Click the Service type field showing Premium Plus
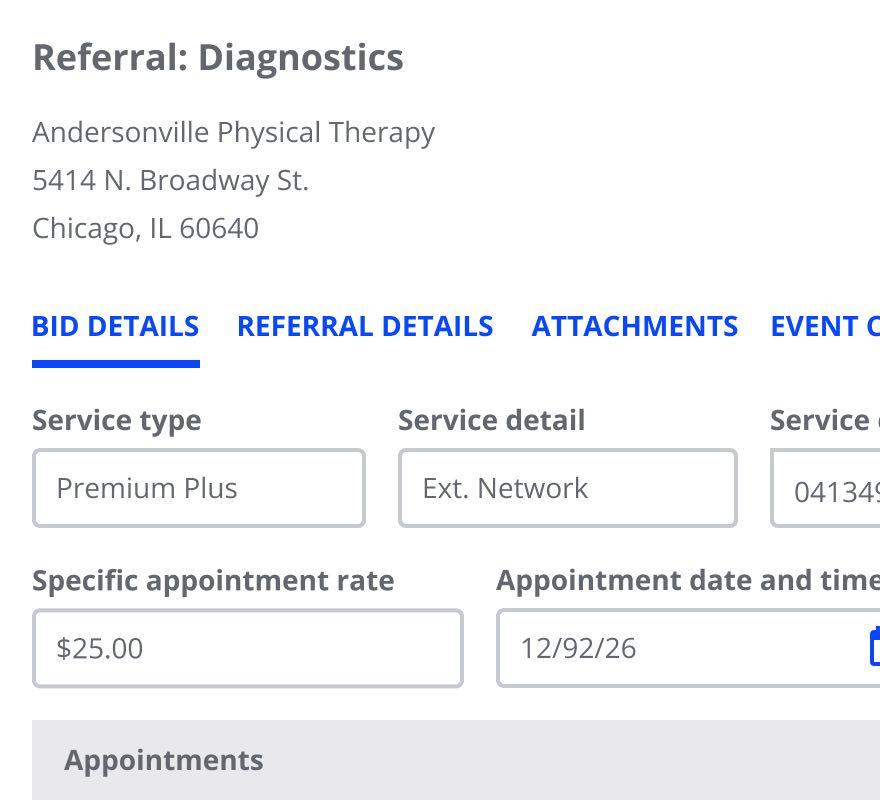Viewport: 880px width, 800px height. (198, 488)
